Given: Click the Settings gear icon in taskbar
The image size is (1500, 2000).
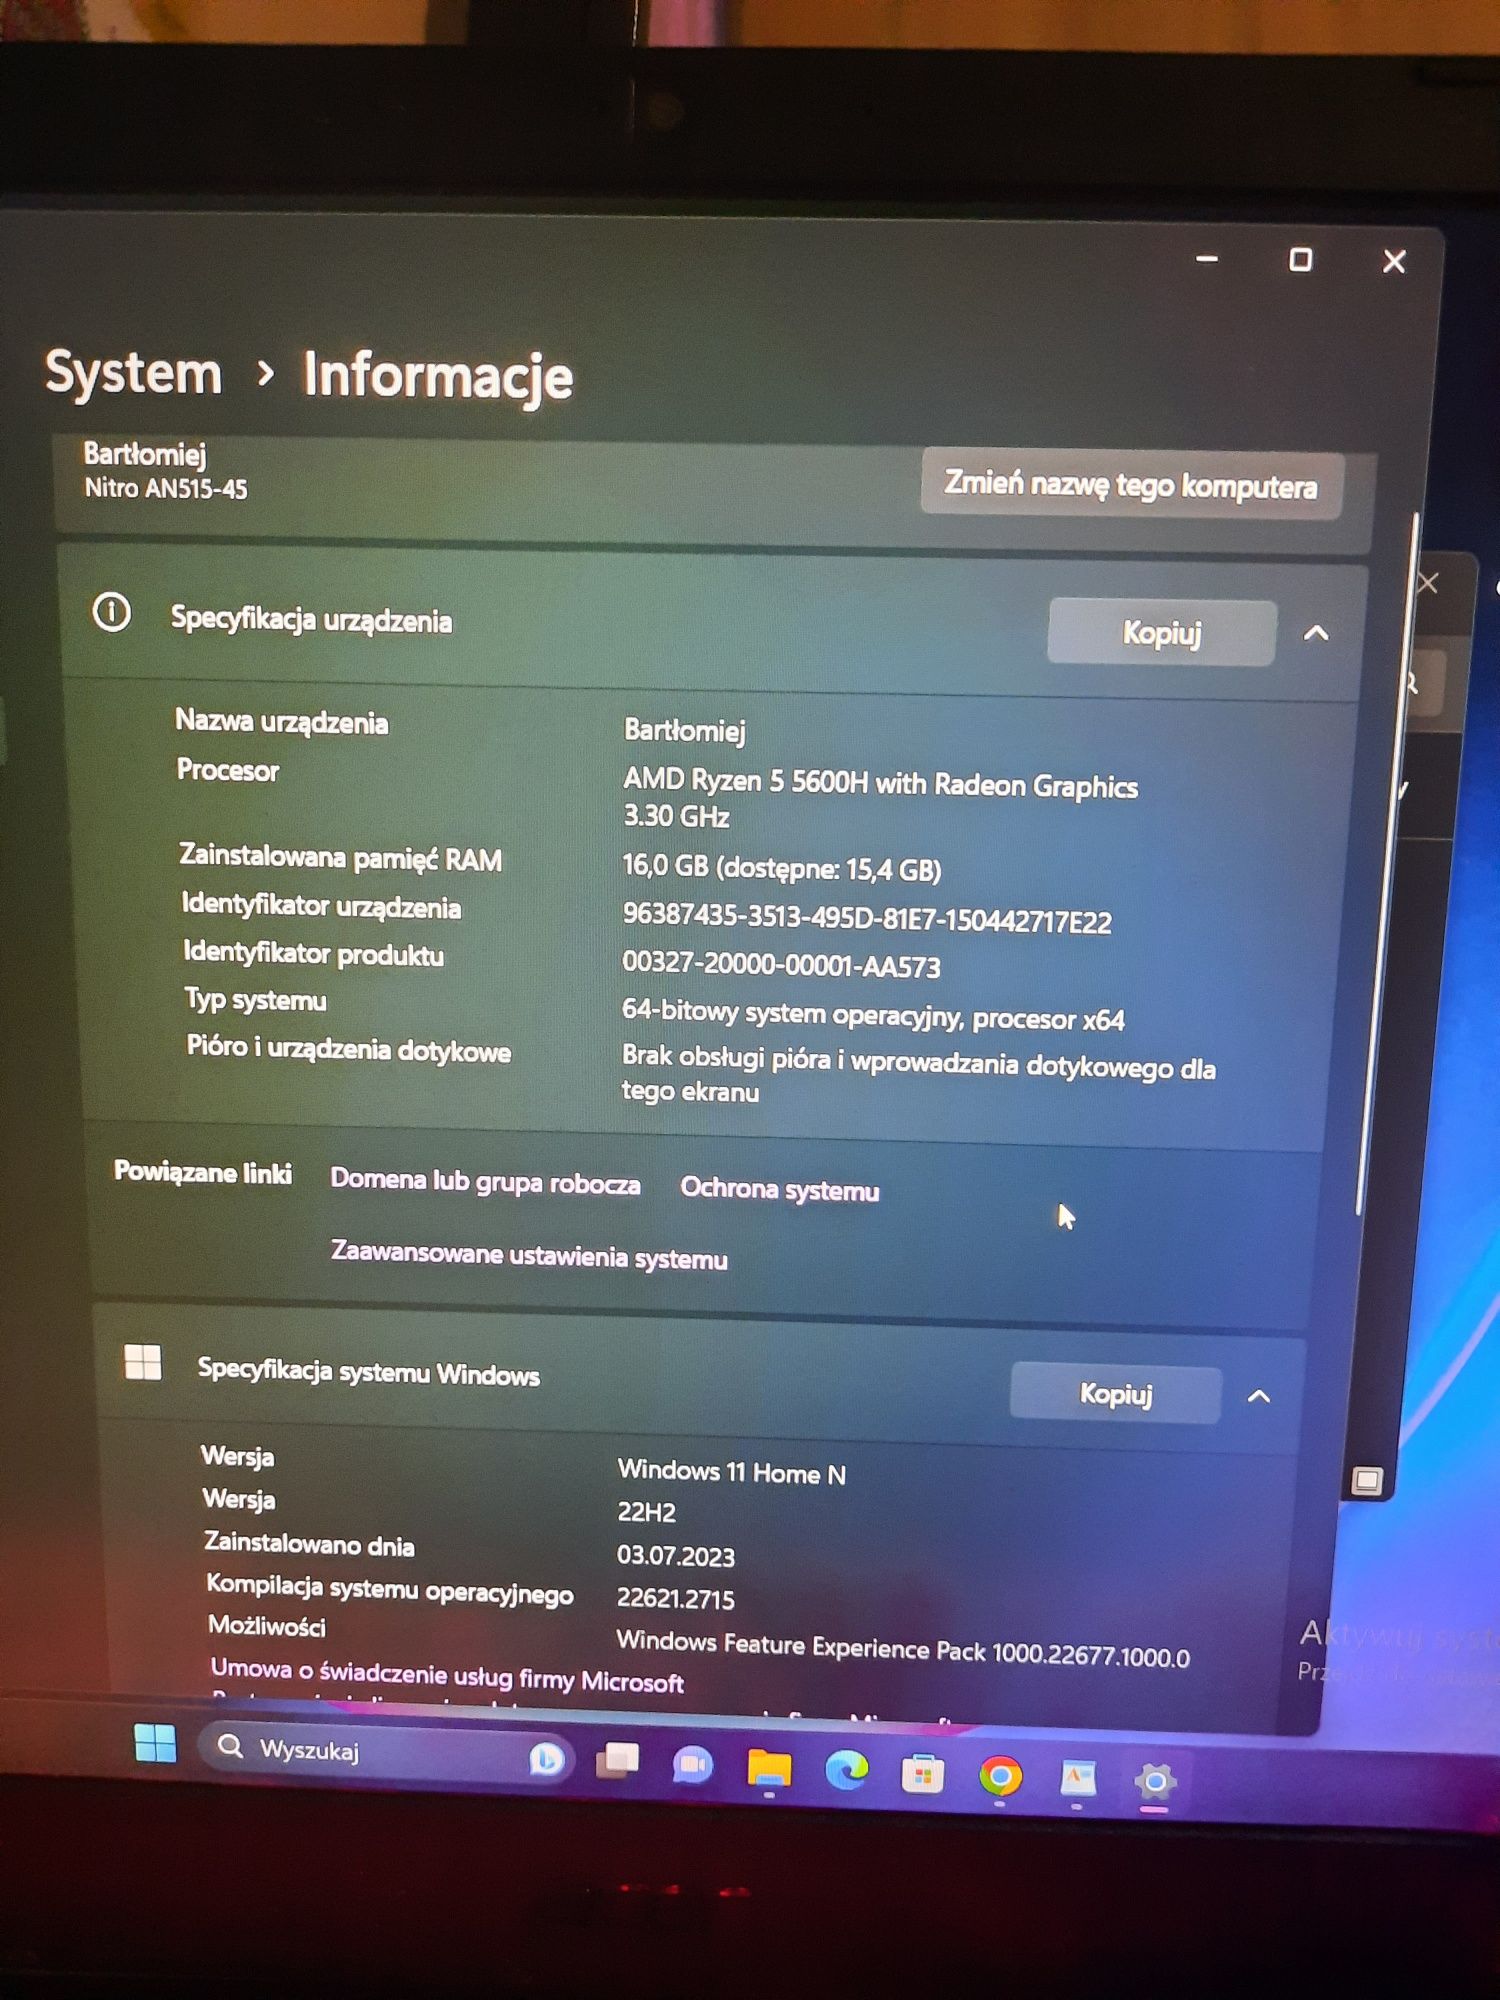Looking at the screenshot, I should click(x=1155, y=1782).
